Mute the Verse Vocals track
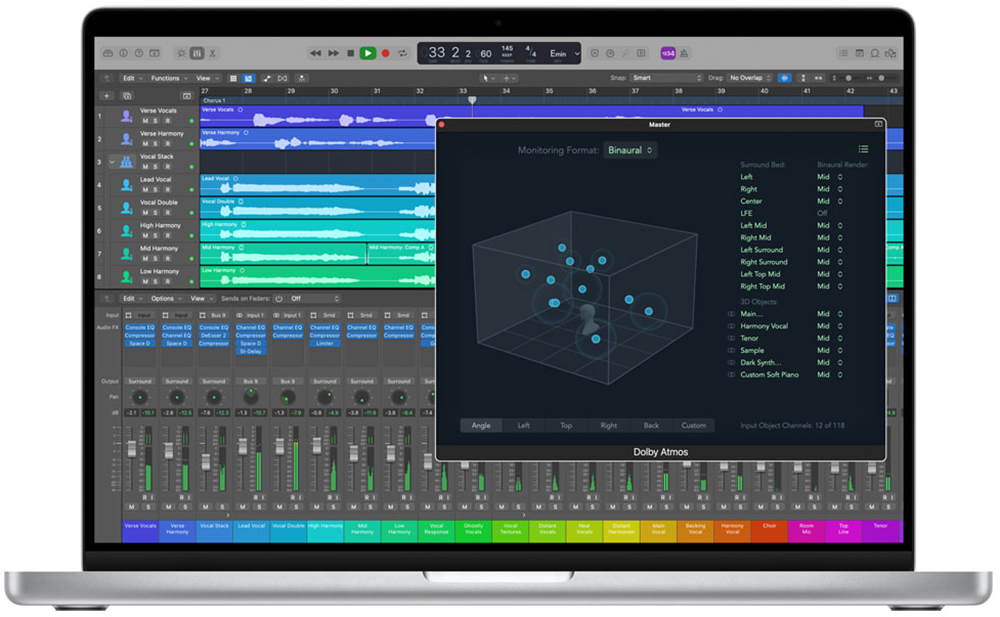The width and height of the screenshot is (1000, 617). click(145, 121)
